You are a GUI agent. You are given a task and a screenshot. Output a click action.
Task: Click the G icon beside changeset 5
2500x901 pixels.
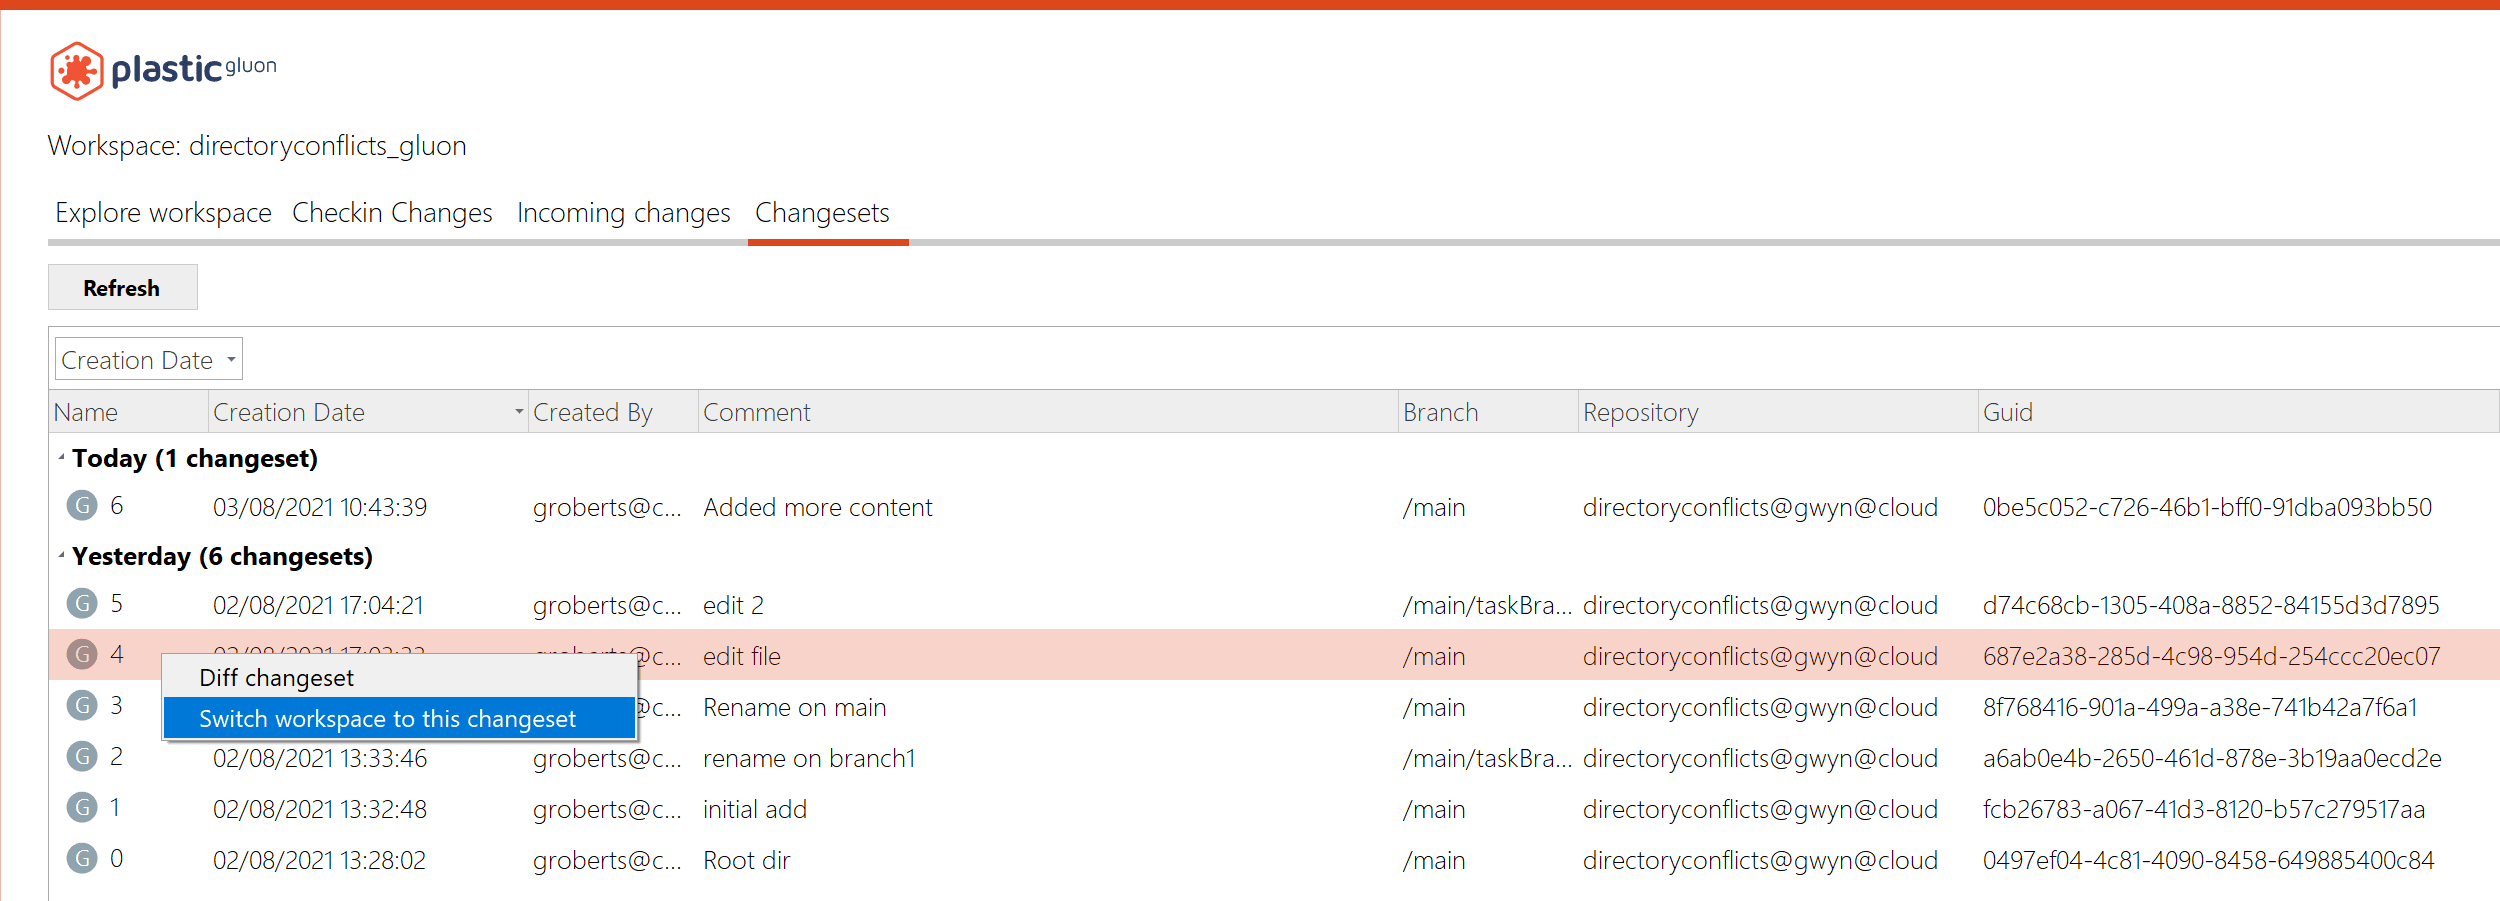click(84, 603)
